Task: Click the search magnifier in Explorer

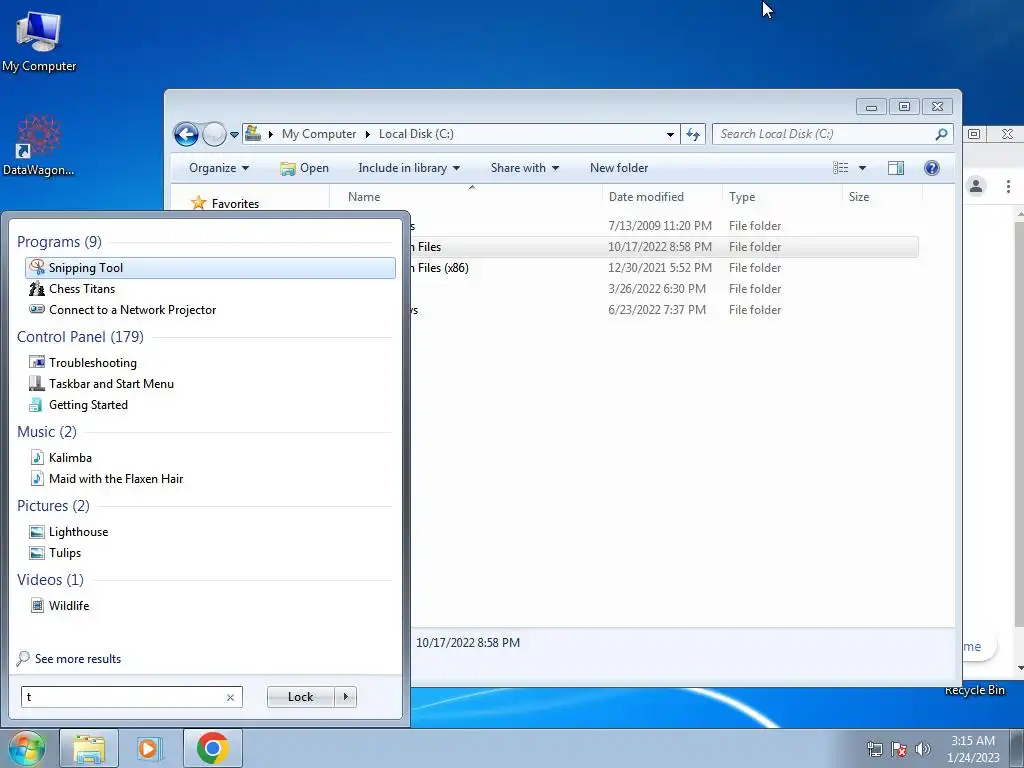Action: [x=941, y=134]
